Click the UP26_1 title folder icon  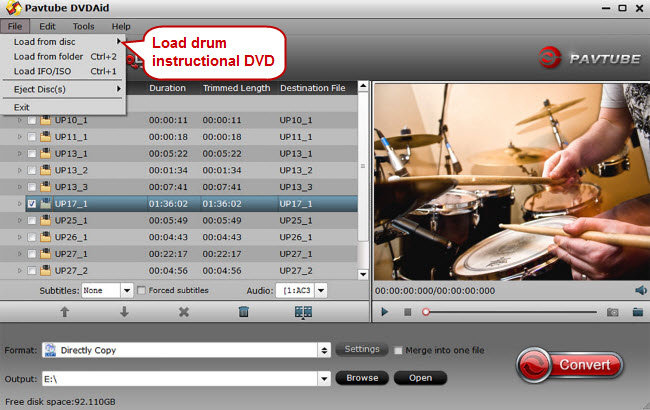coord(45,237)
